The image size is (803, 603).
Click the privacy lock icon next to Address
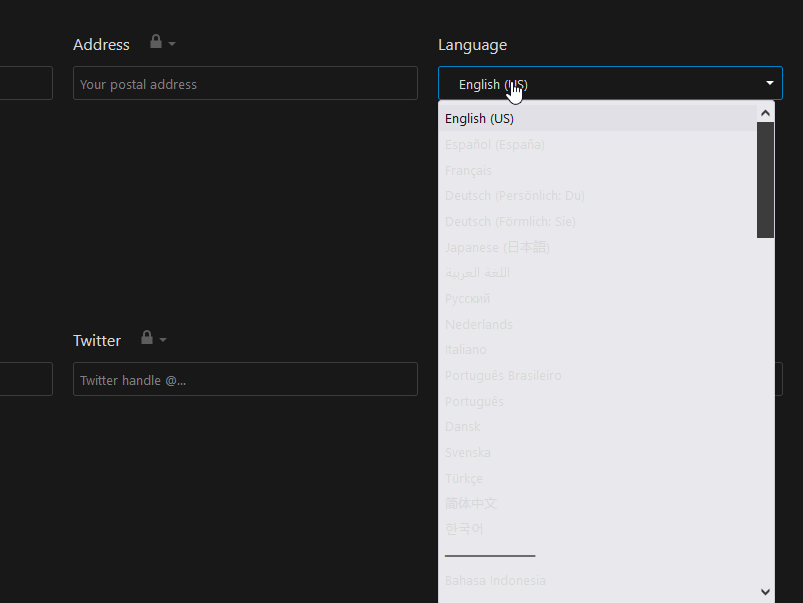[155, 43]
